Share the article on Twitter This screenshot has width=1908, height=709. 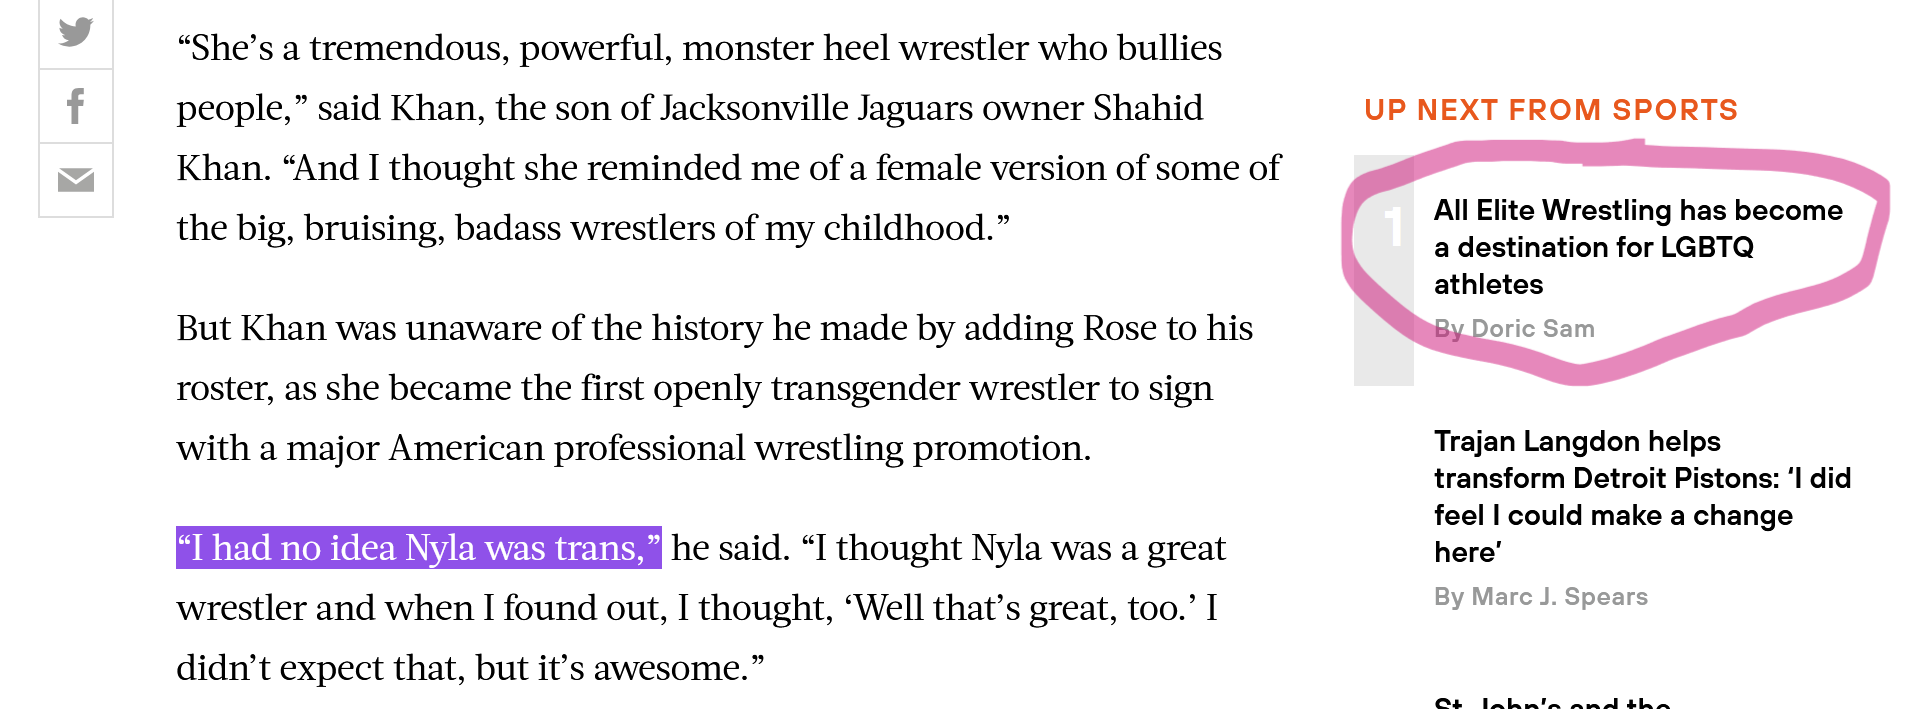coord(76,33)
